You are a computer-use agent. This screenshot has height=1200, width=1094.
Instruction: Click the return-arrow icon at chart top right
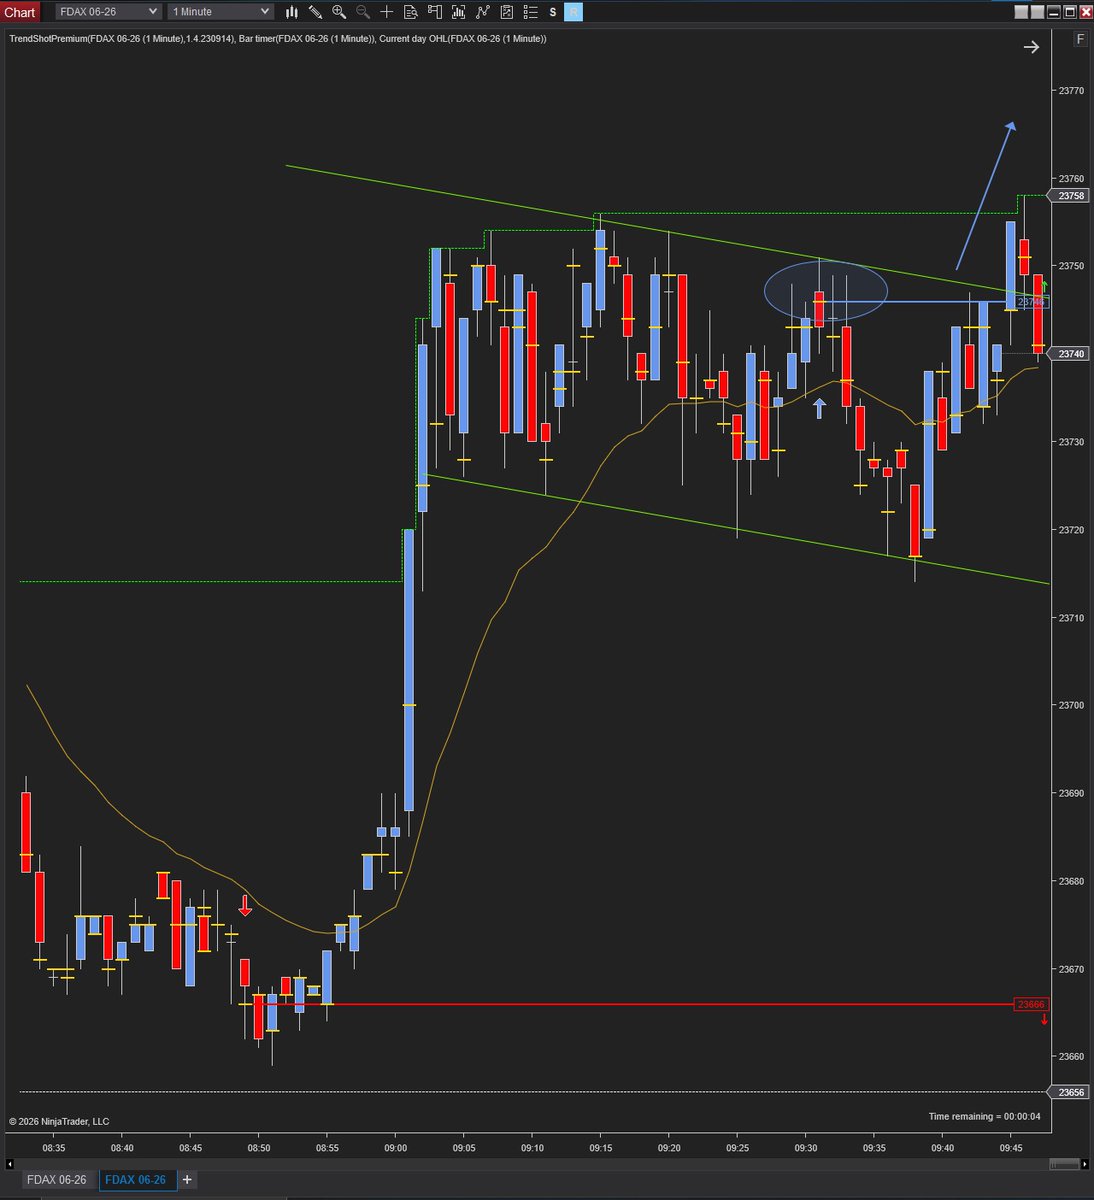tap(1031, 47)
